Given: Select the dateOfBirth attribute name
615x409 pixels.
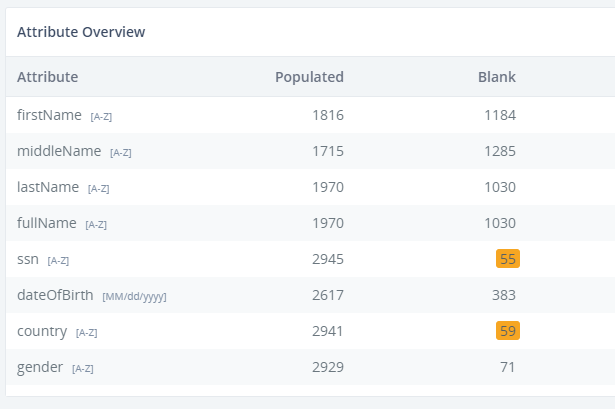Looking at the screenshot, I should [55, 295].
